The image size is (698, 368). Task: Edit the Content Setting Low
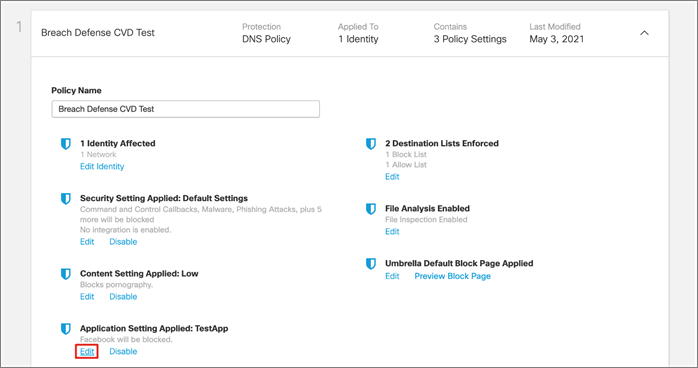tap(87, 296)
